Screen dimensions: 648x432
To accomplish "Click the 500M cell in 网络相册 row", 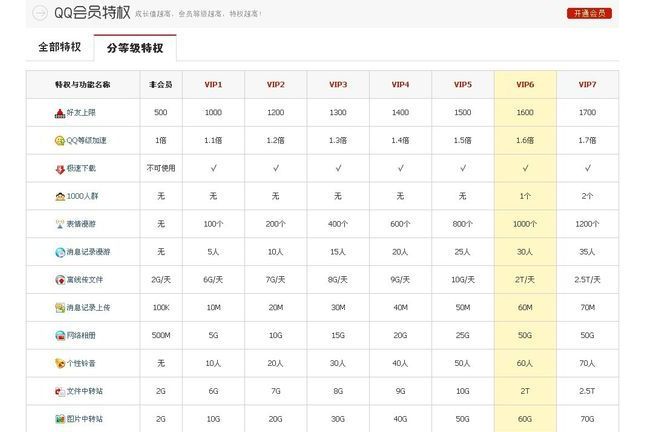I will 161,335.
